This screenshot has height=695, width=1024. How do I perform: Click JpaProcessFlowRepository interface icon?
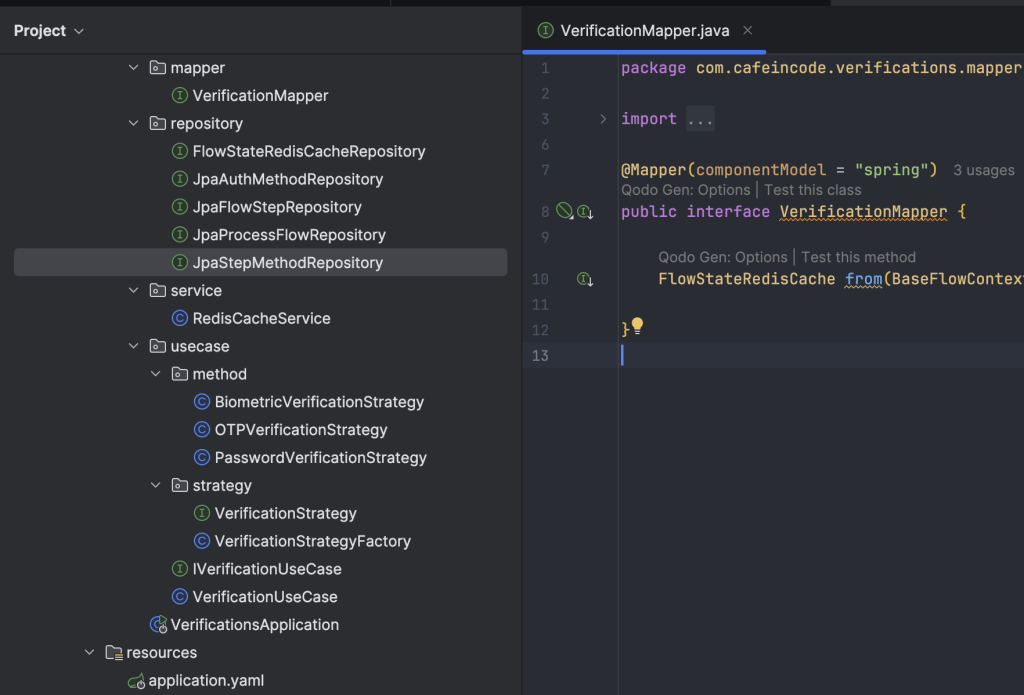point(180,234)
